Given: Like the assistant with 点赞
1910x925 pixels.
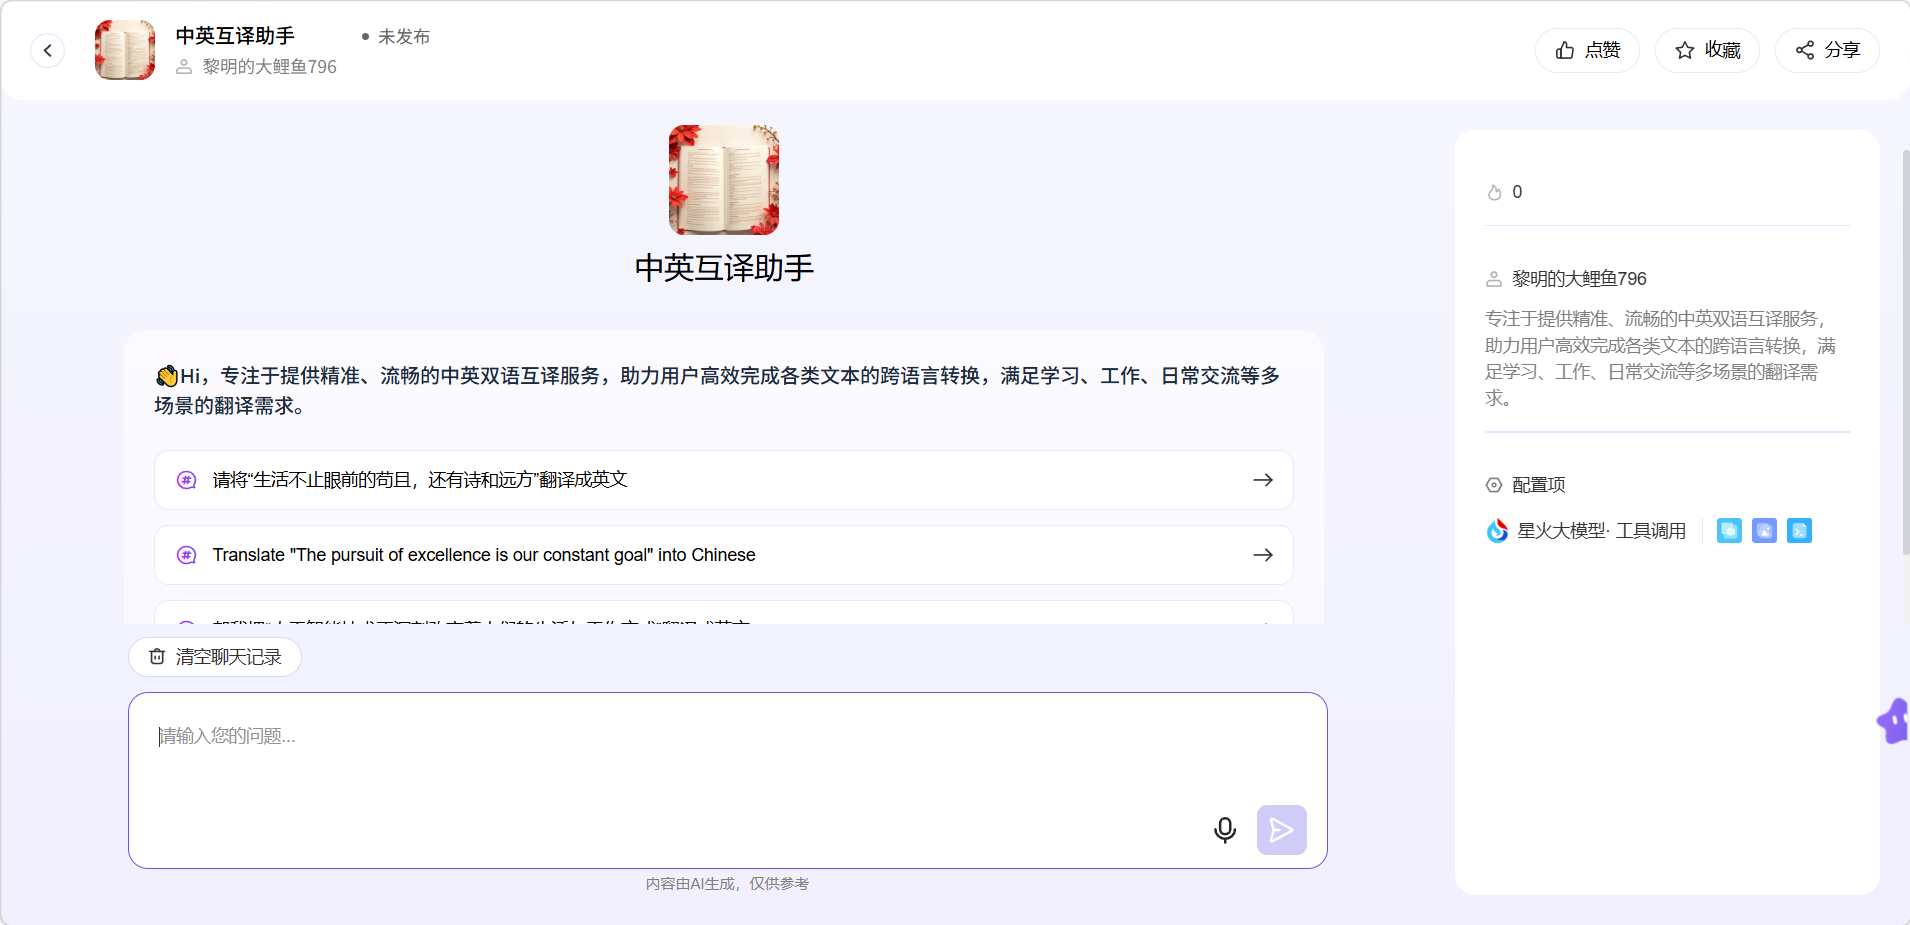Looking at the screenshot, I should (x=1587, y=50).
